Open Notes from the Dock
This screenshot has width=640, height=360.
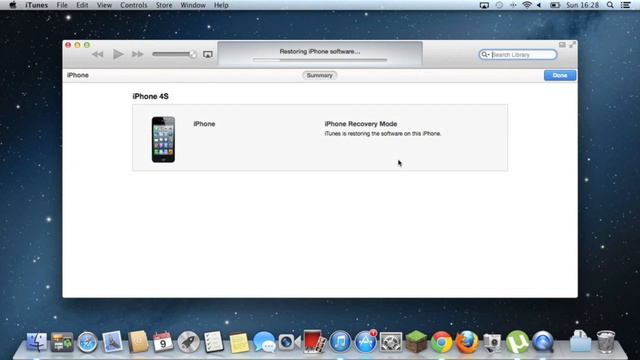tap(239, 342)
